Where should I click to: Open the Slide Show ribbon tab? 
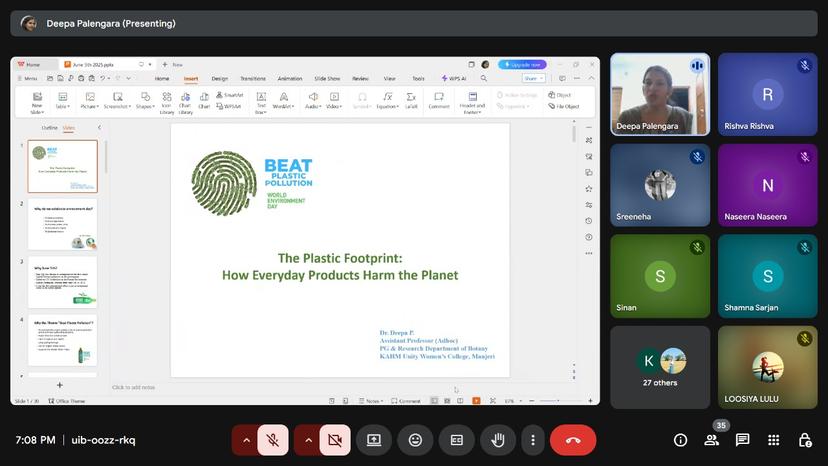(327, 78)
